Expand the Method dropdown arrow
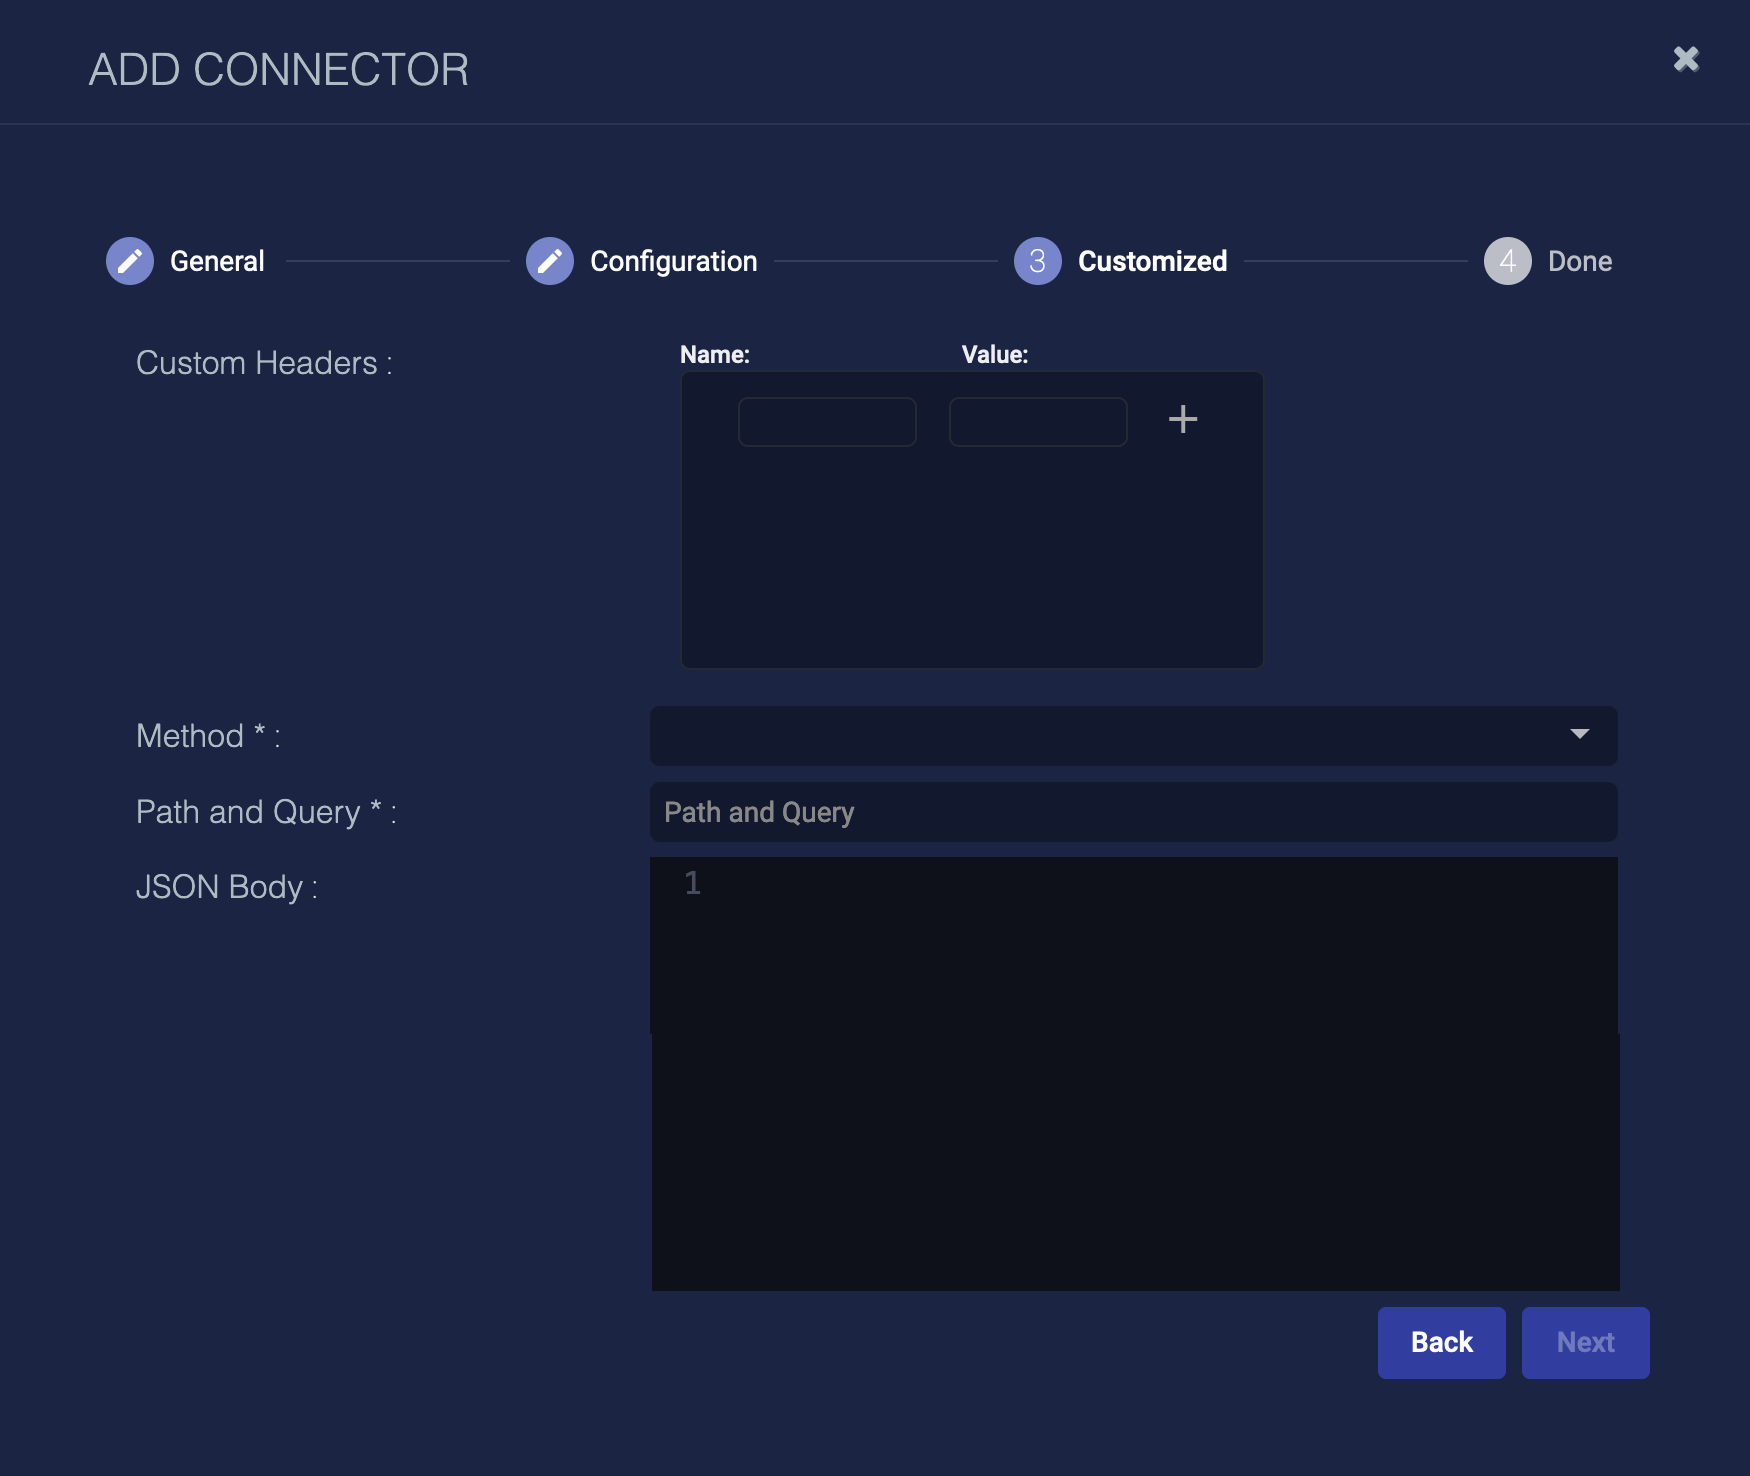Image resolution: width=1750 pixels, height=1476 pixels. tap(1579, 735)
